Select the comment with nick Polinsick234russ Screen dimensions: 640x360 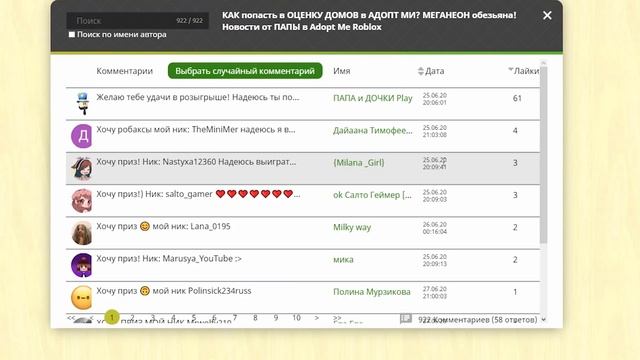coord(173,291)
